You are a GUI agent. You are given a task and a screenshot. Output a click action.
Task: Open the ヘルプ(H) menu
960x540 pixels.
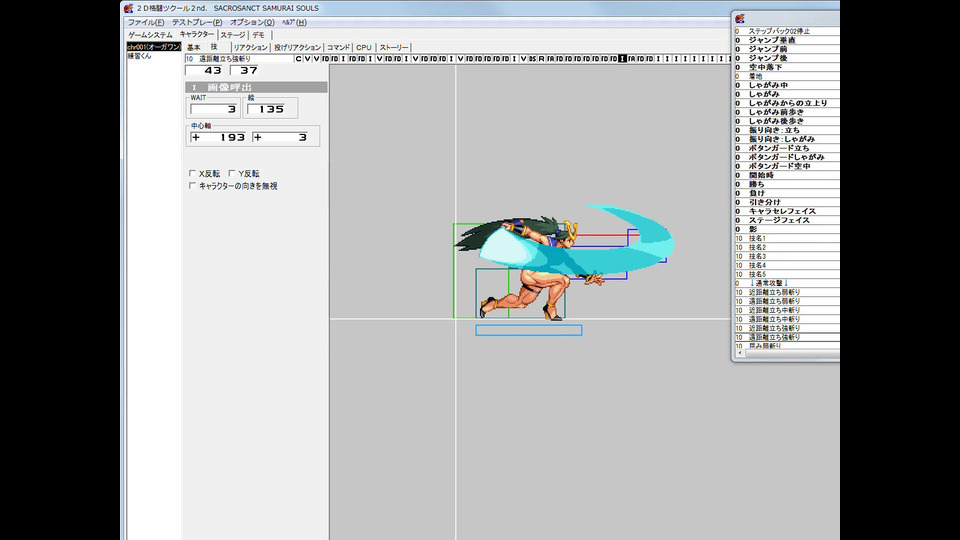(x=294, y=22)
